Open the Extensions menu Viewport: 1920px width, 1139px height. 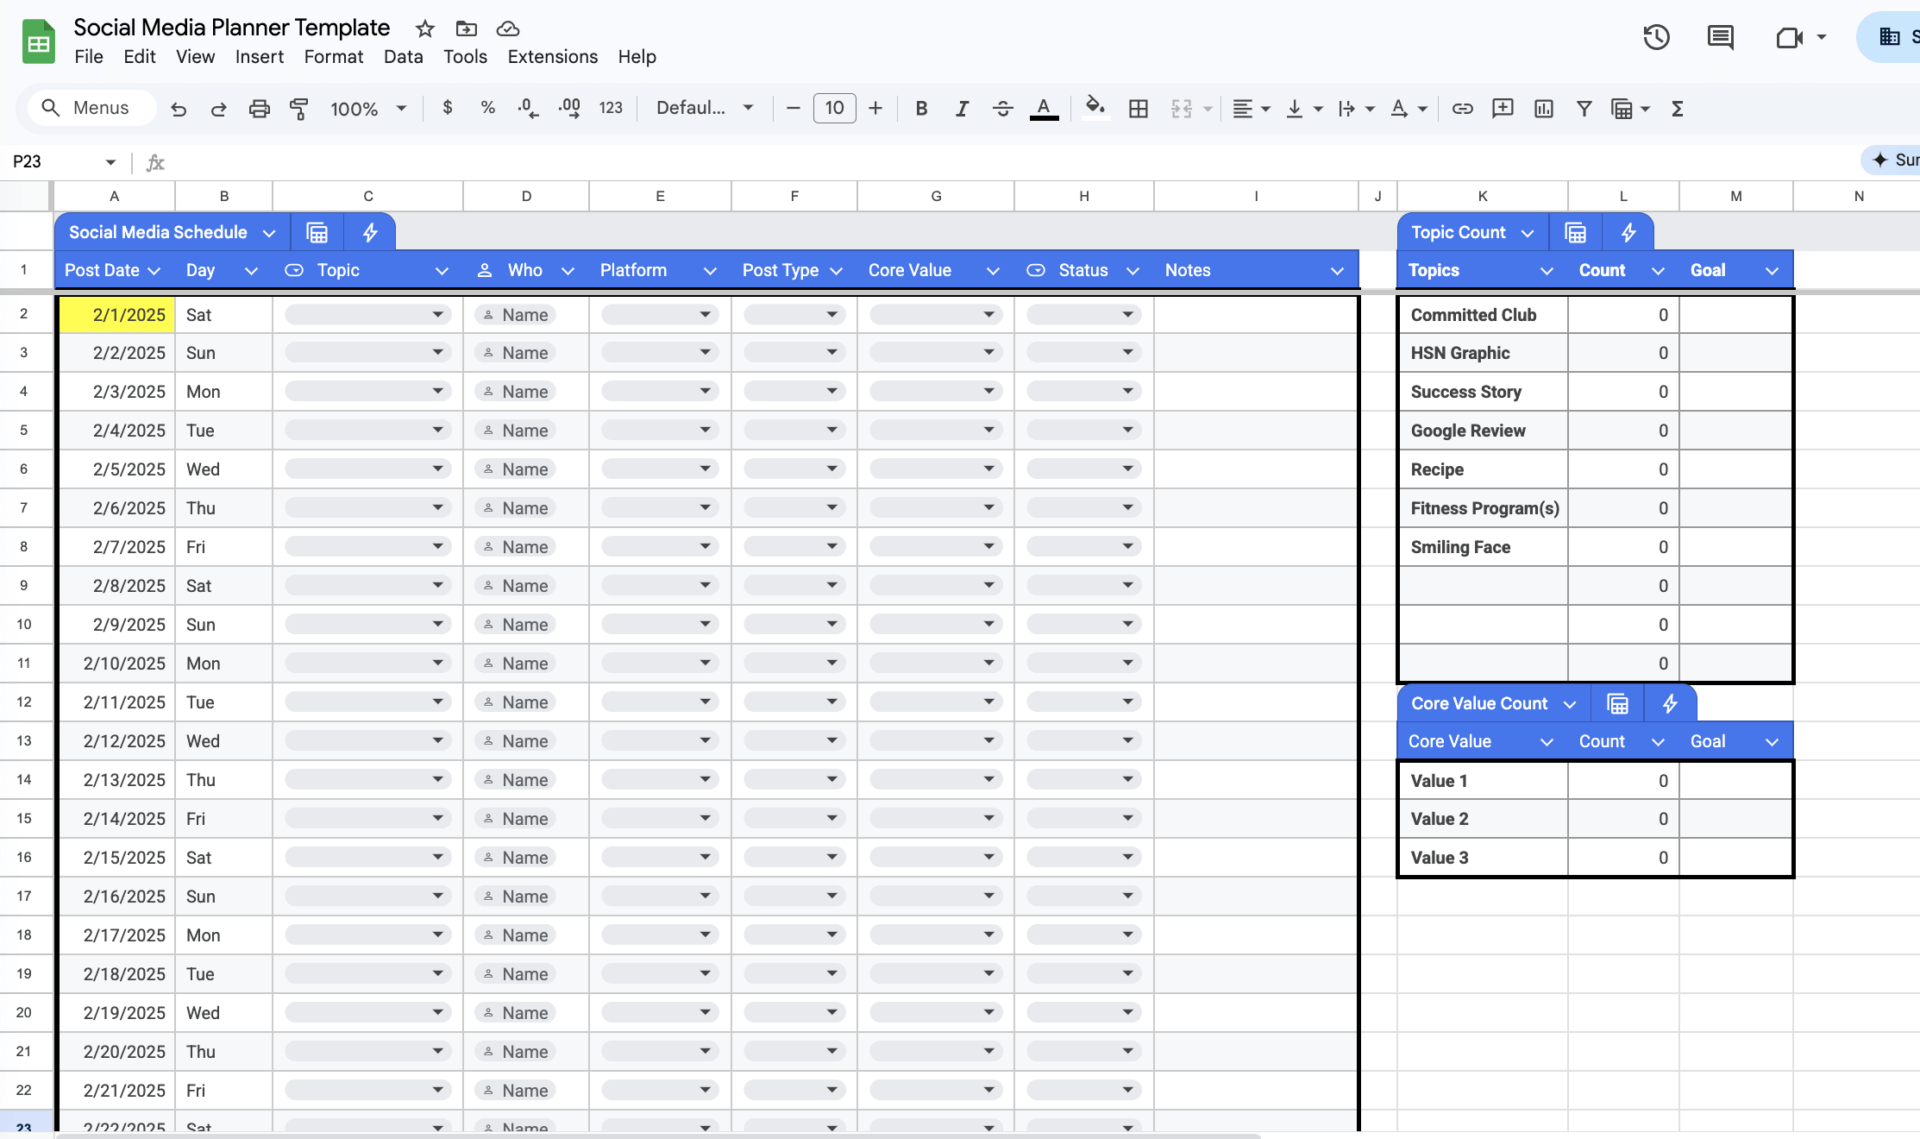(552, 57)
